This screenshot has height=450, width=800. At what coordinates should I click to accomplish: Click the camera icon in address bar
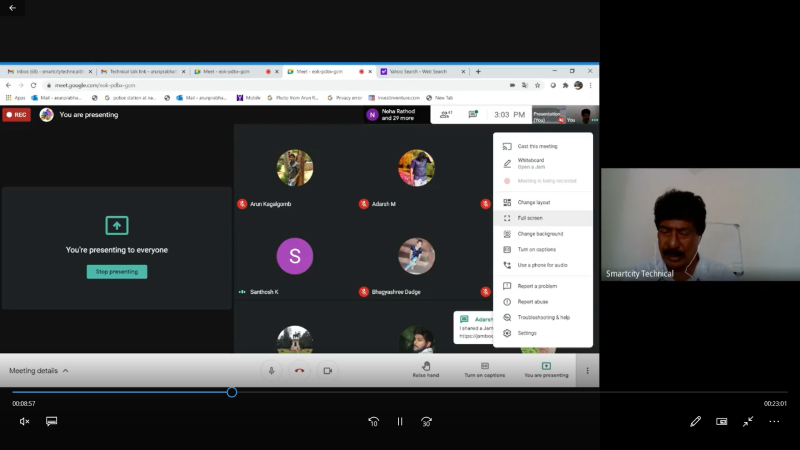point(512,85)
